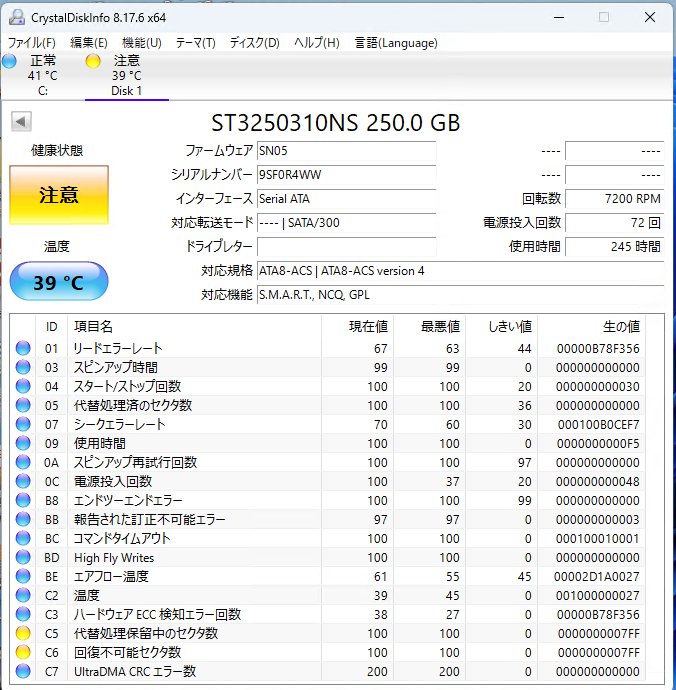Screen dimensions: 676x690
Task: Click the status dot for row B8 エンドツーエンドエラー
Action: [23, 500]
